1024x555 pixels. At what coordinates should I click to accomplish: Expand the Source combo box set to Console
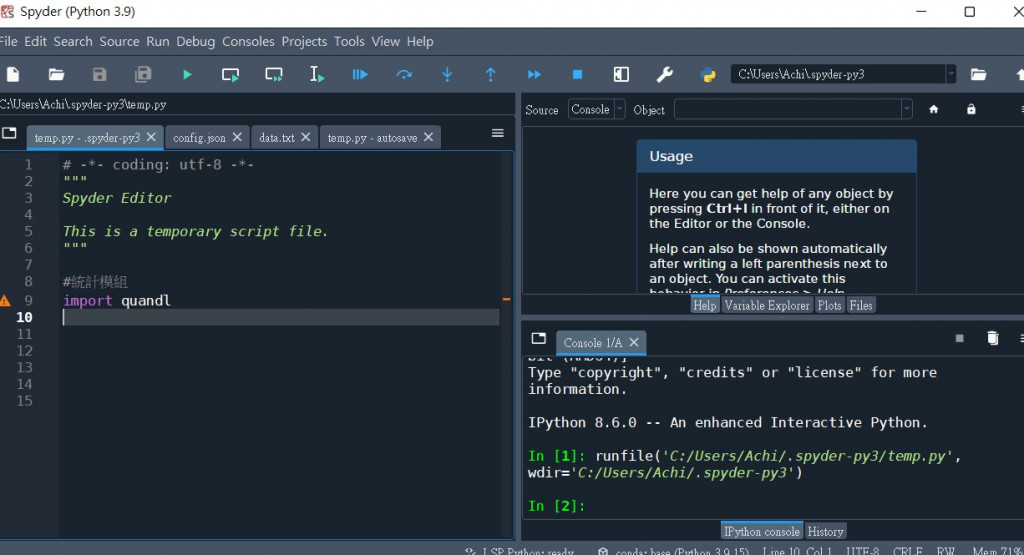pyautogui.click(x=597, y=110)
